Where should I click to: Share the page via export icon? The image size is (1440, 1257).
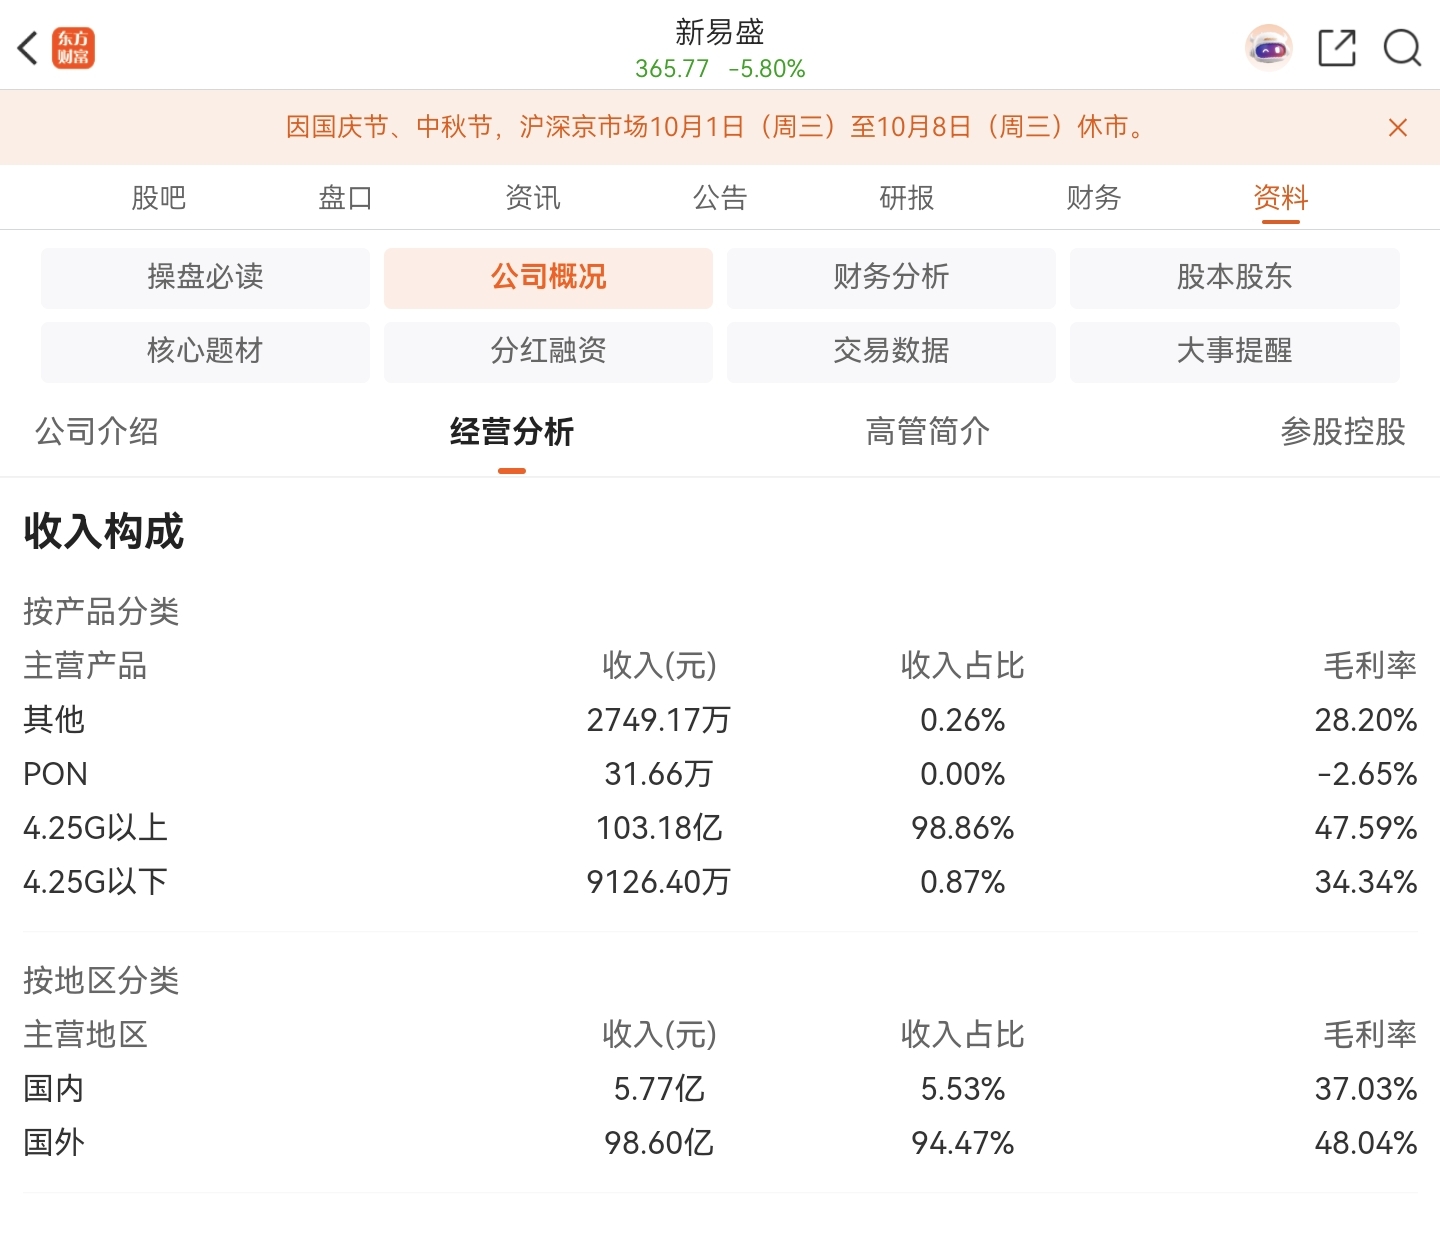1337,47
